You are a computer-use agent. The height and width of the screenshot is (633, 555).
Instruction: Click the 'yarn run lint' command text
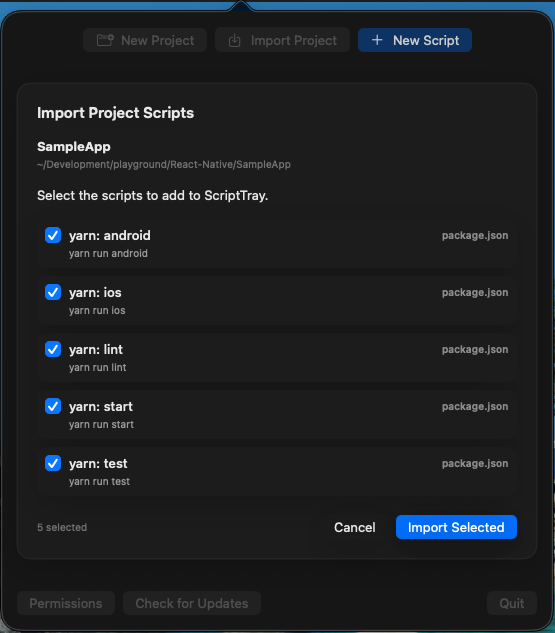point(97,367)
